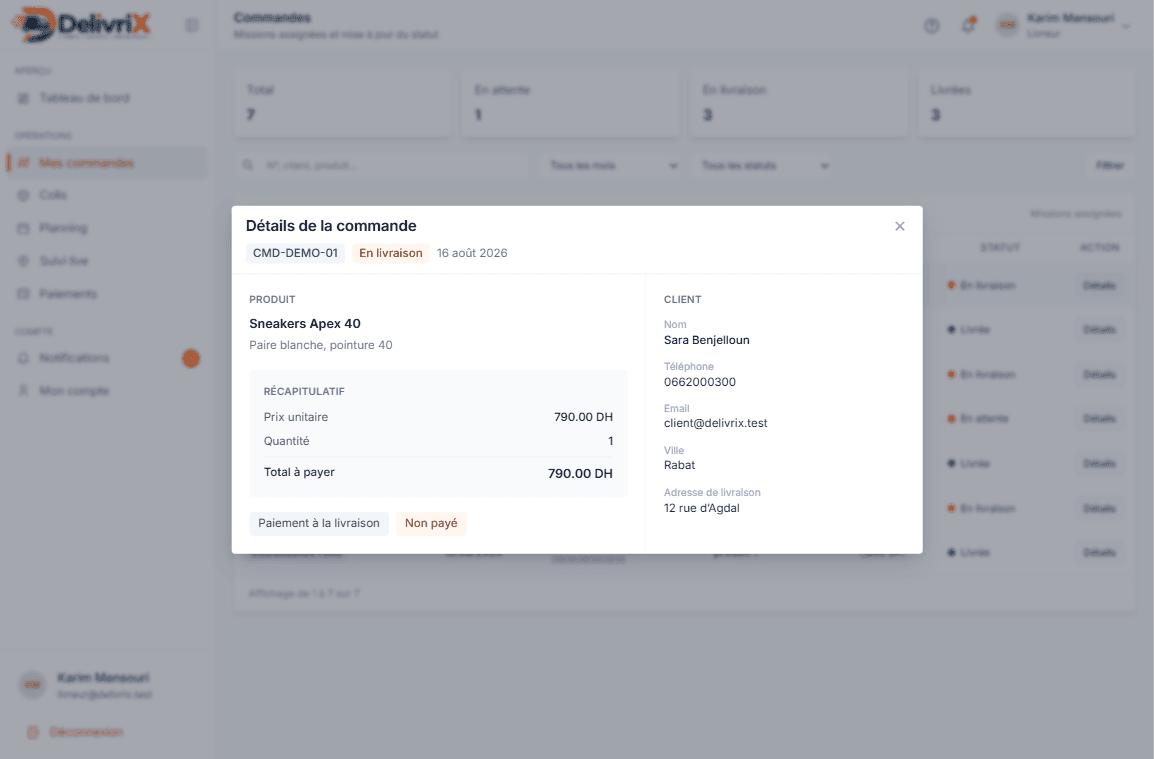
Task: Open Détails for the En attente order
Action: [x=1099, y=419]
